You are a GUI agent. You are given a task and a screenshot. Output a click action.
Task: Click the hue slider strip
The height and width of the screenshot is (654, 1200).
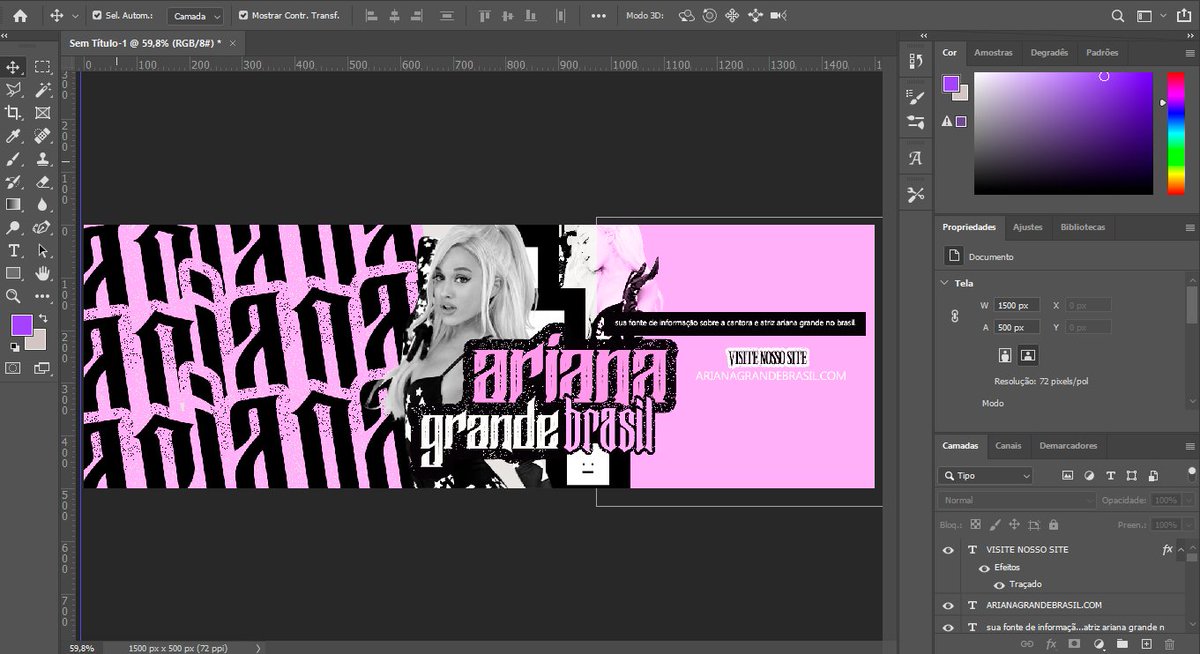pyautogui.click(x=1174, y=133)
